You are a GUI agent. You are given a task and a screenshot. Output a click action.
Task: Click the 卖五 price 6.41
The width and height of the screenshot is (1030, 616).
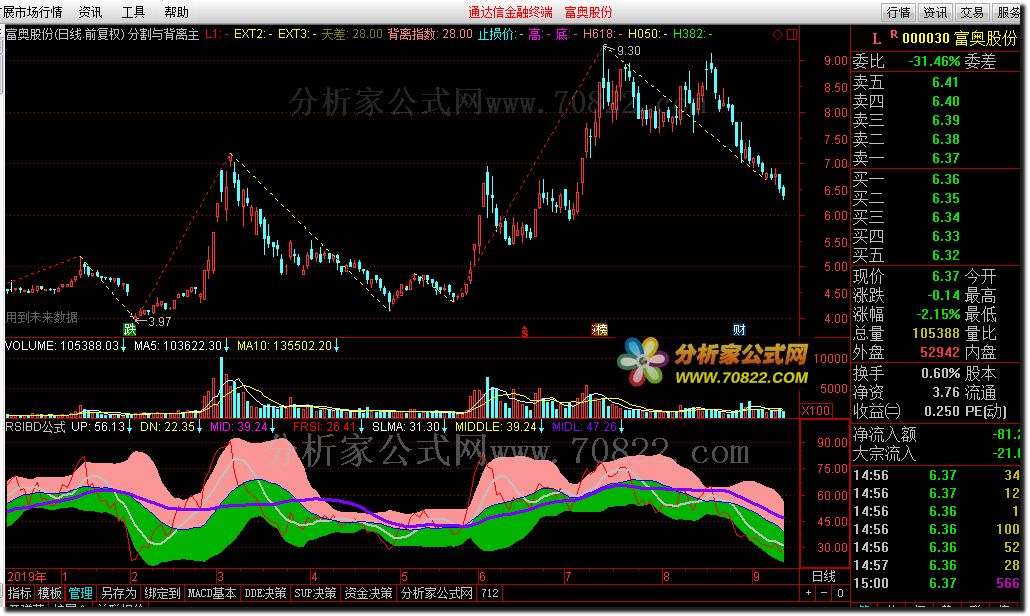coord(945,83)
